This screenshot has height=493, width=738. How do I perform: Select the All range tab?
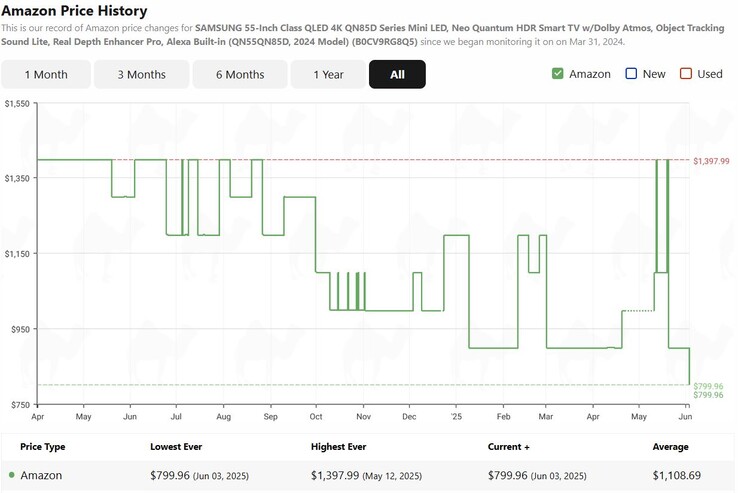(x=397, y=74)
